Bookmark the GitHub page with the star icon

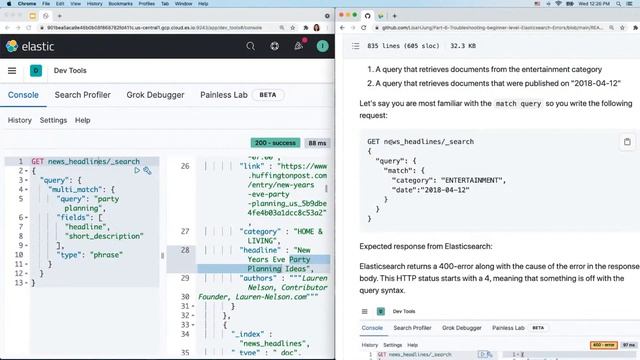point(622,28)
